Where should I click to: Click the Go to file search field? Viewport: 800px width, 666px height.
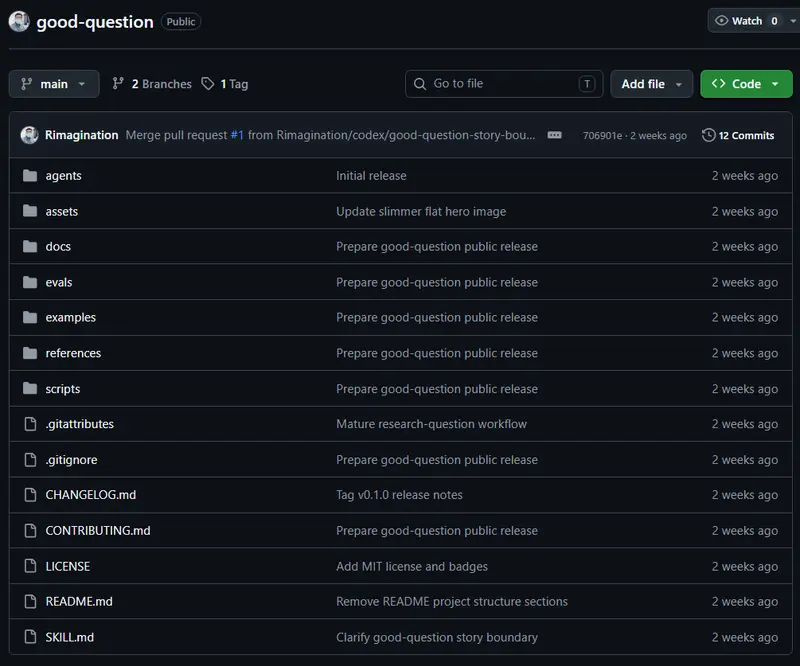click(504, 84)
